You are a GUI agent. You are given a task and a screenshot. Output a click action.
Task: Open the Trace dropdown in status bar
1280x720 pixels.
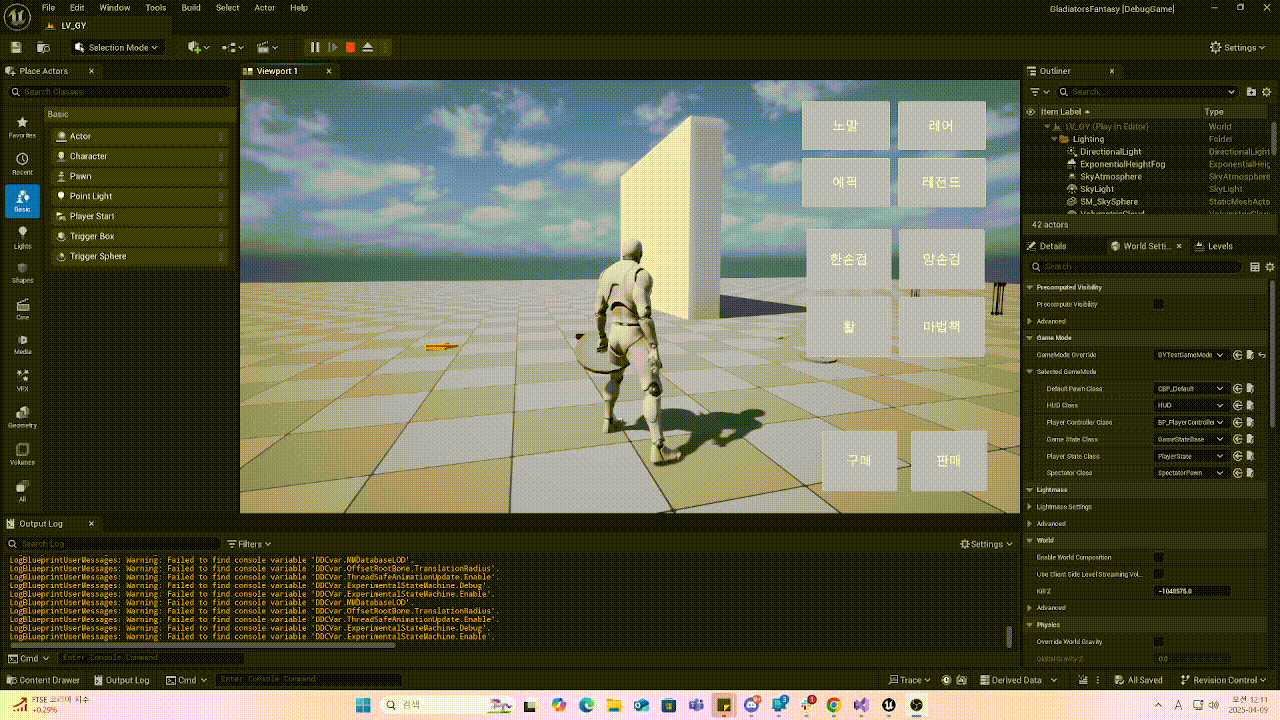pyautogui.click(x=909, y=680)
